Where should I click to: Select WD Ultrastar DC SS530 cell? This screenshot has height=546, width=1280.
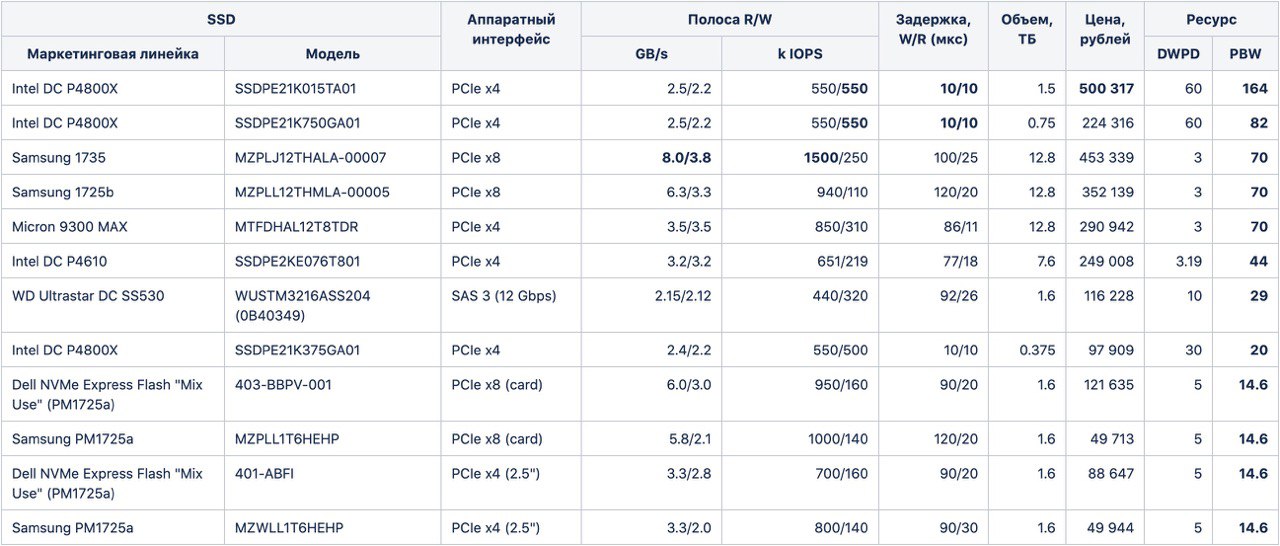pos(113,305)
